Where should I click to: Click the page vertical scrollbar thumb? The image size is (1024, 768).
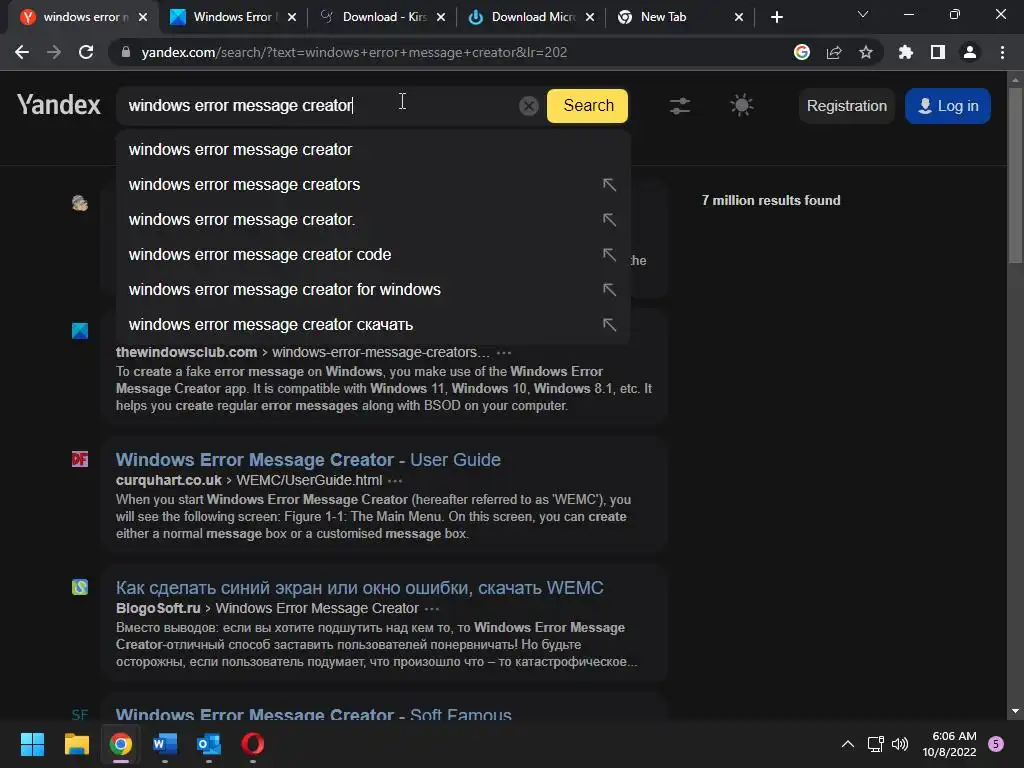coord(1015,175)
